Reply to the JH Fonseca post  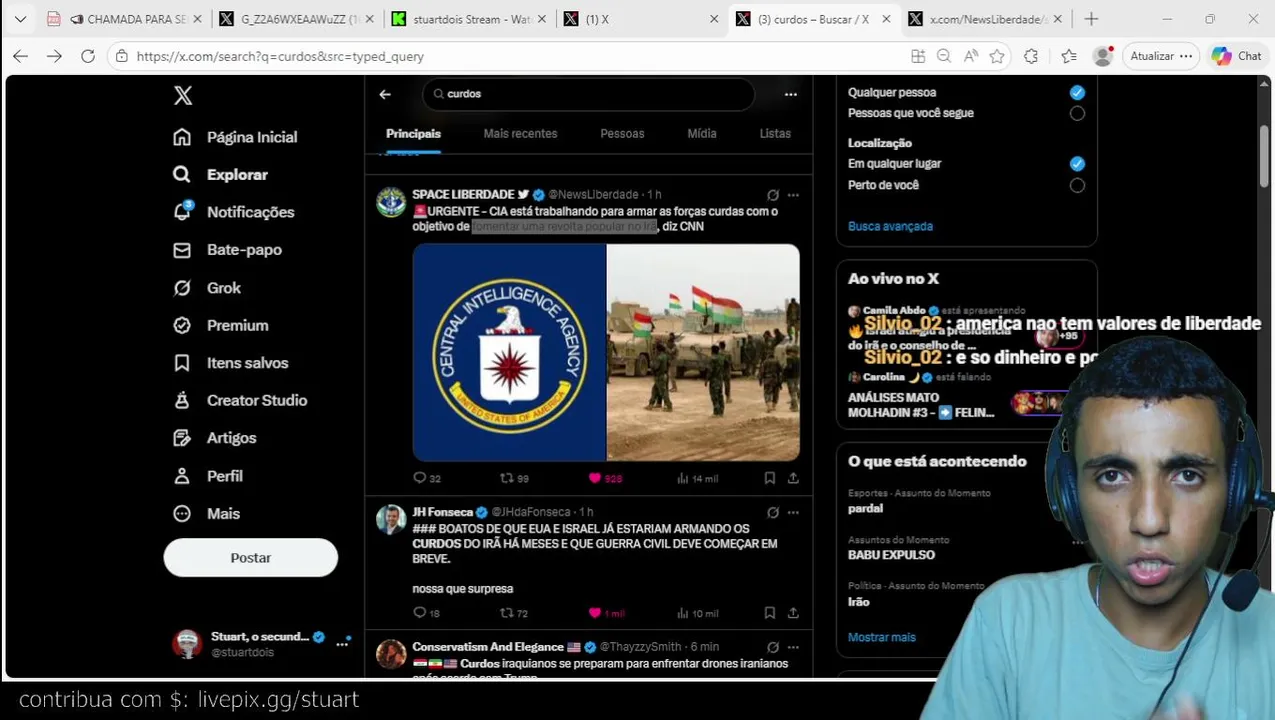(x=427, y=613)
